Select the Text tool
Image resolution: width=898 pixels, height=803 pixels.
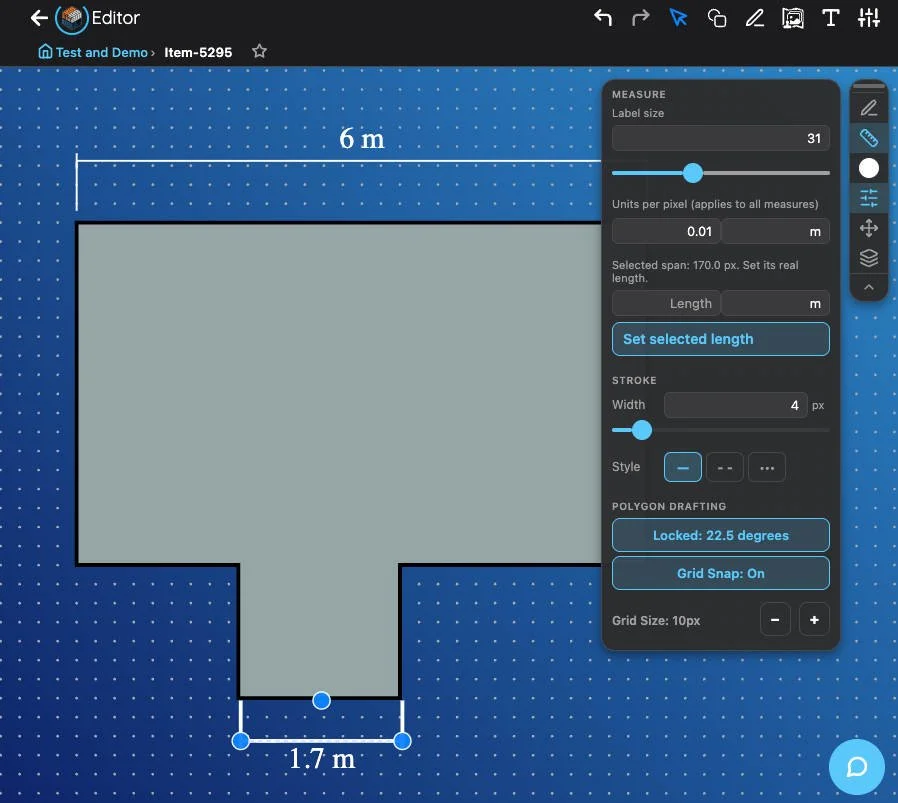(830, 18)
